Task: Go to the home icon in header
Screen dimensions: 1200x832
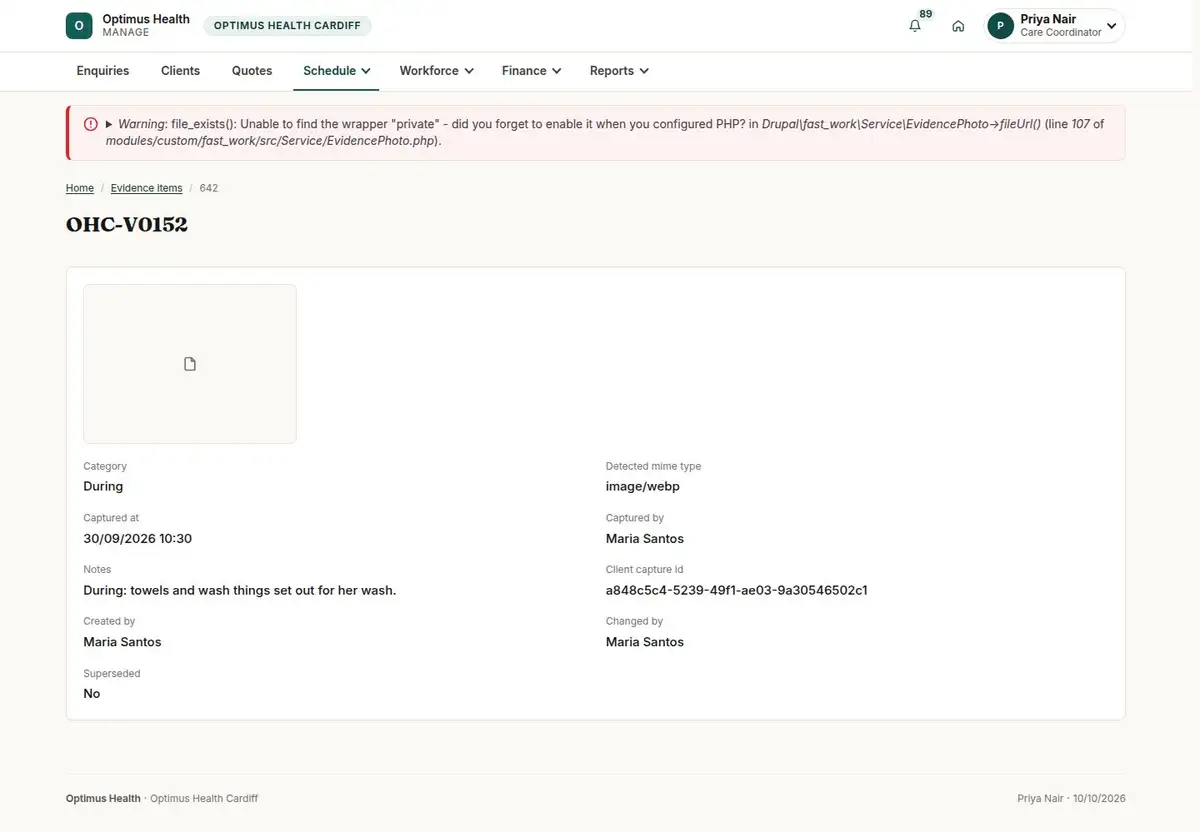Action: [x=958, y=26]
